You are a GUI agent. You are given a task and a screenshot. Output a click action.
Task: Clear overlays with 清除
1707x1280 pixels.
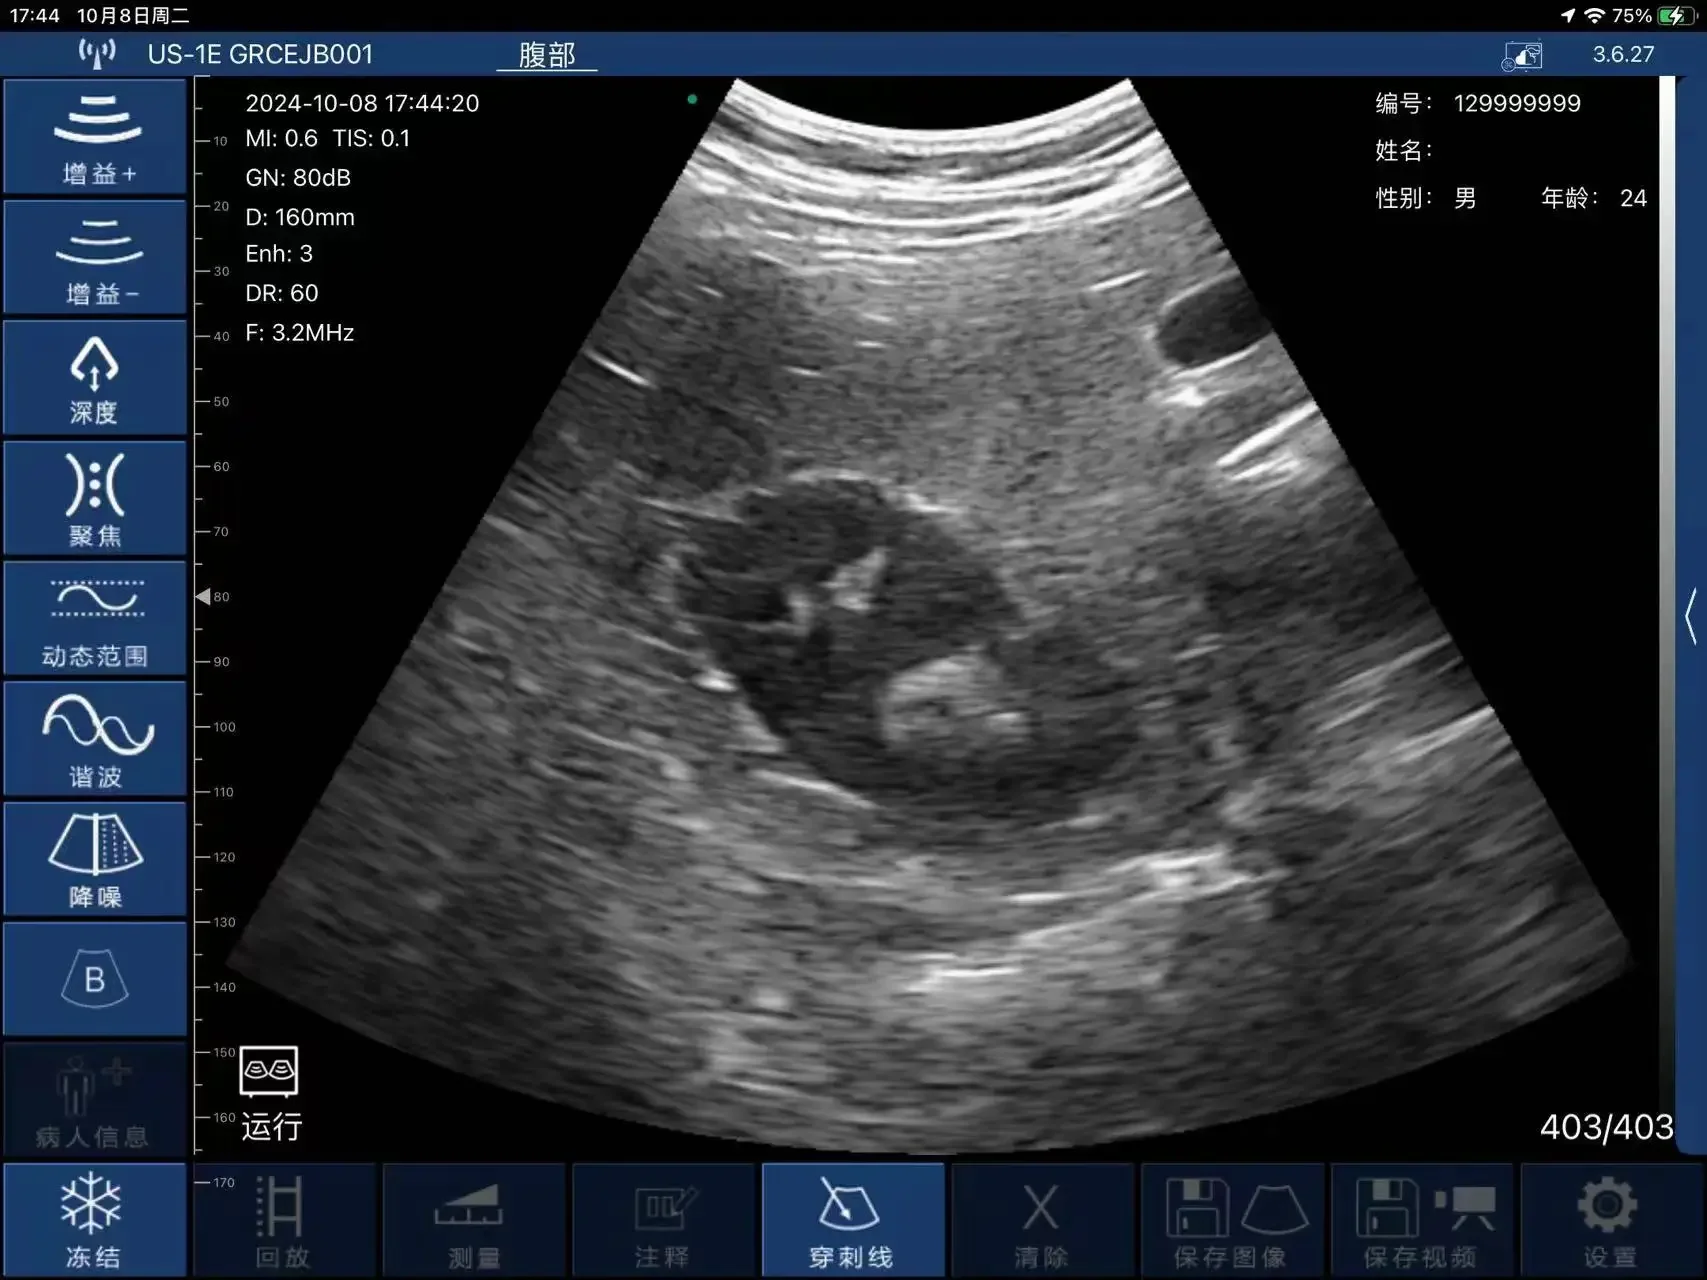[1042, 1221]
